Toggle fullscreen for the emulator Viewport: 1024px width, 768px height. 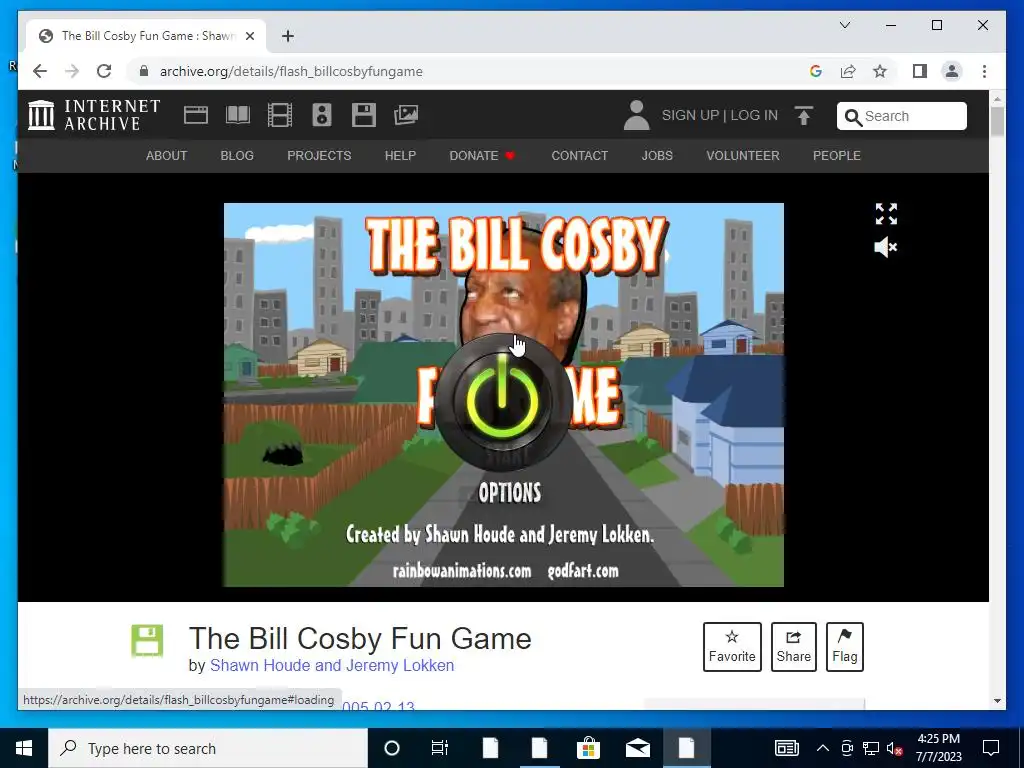[x=886, y=214]
